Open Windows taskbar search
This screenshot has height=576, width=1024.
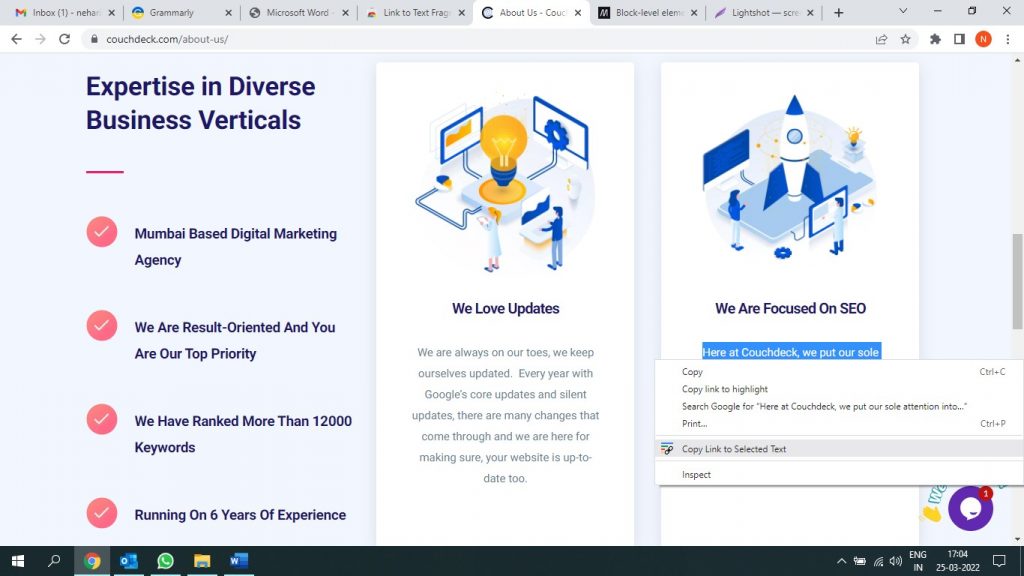point(54,561)
